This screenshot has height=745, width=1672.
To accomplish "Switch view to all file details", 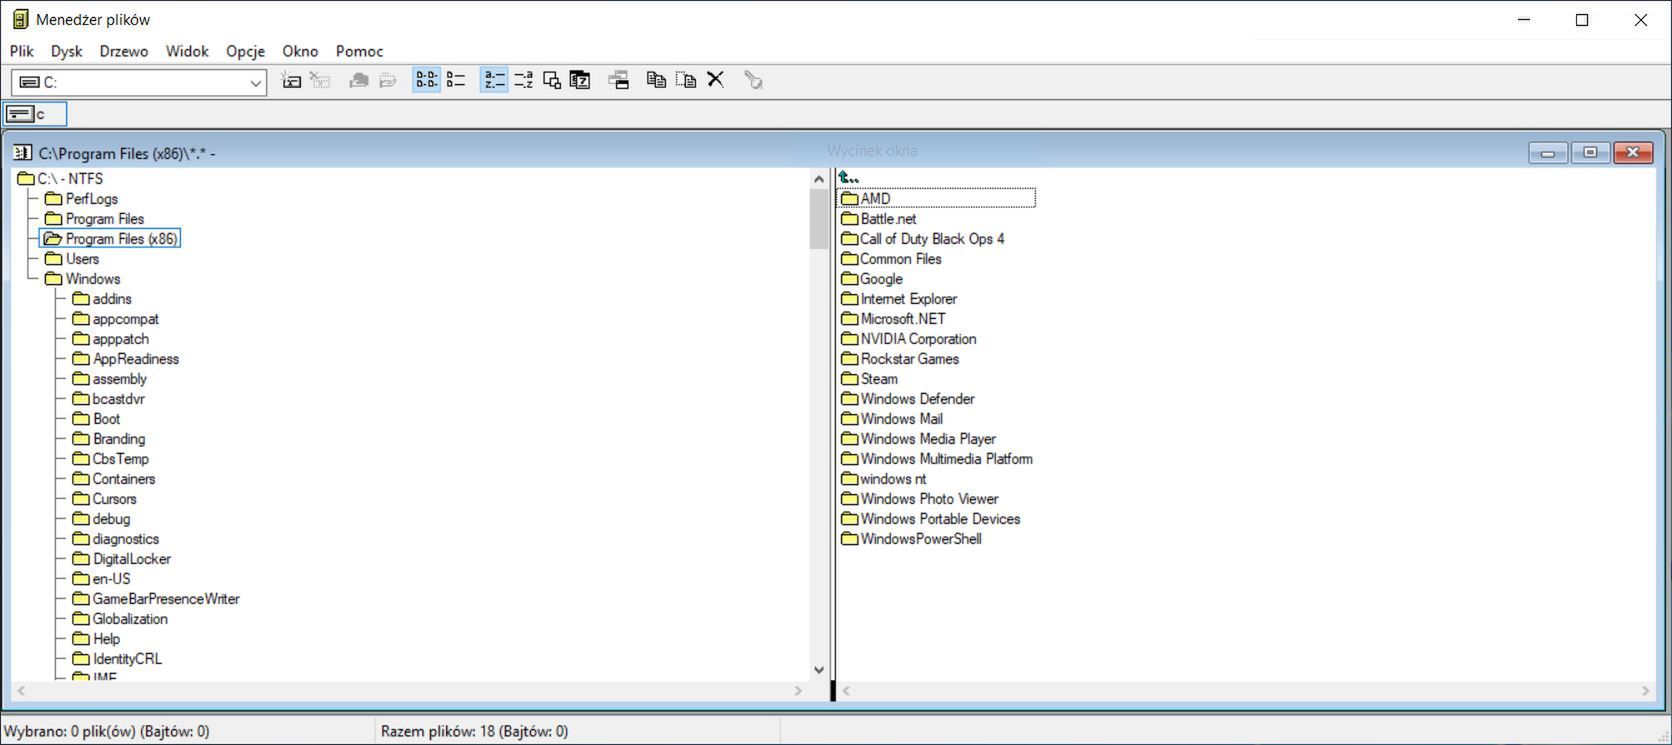I will click(456, 80).
